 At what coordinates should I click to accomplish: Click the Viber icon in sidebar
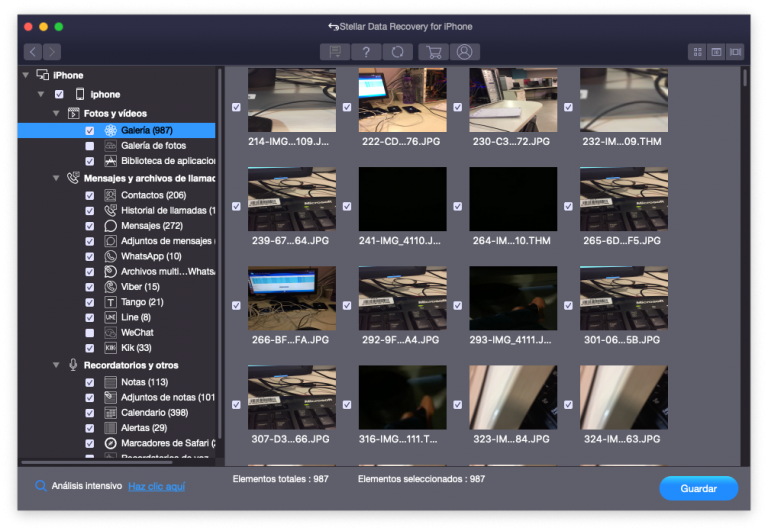pyautogui.click(x=110, y=287)
